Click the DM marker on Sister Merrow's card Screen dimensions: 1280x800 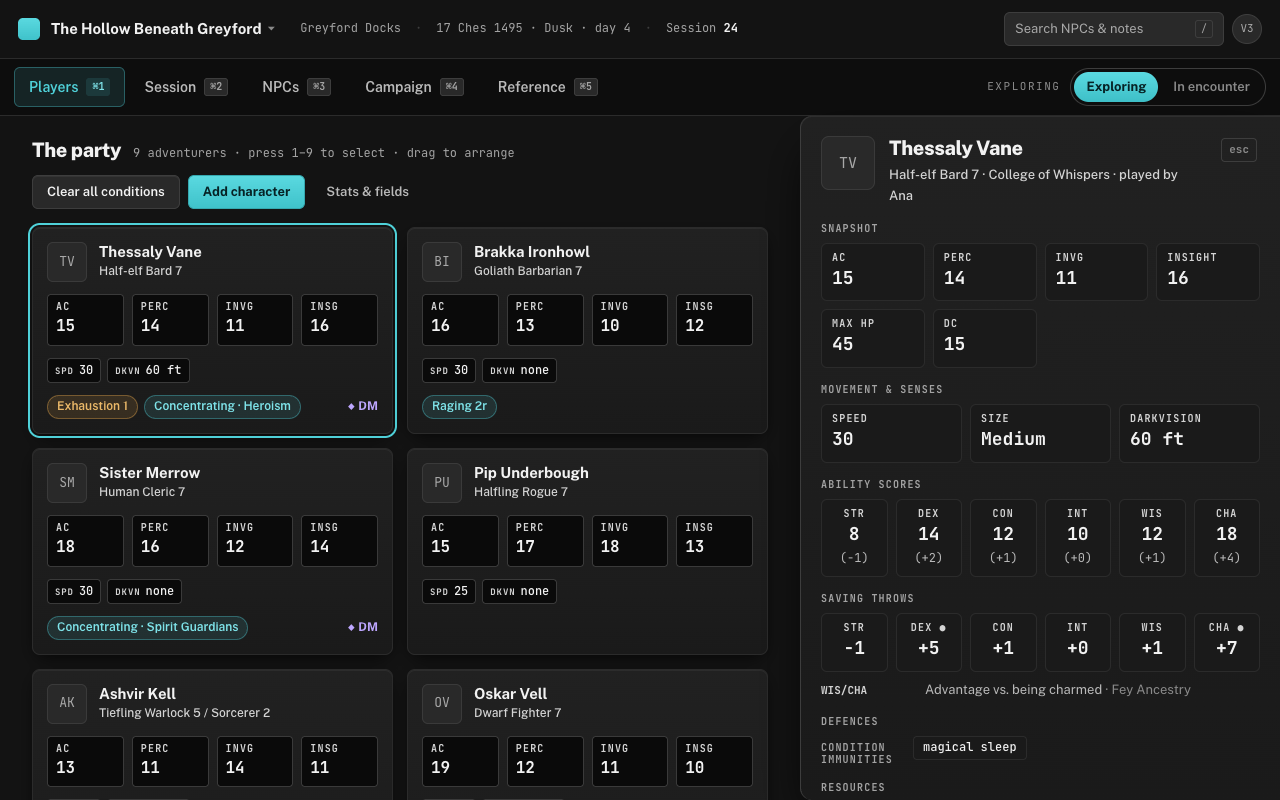point(363,627)
